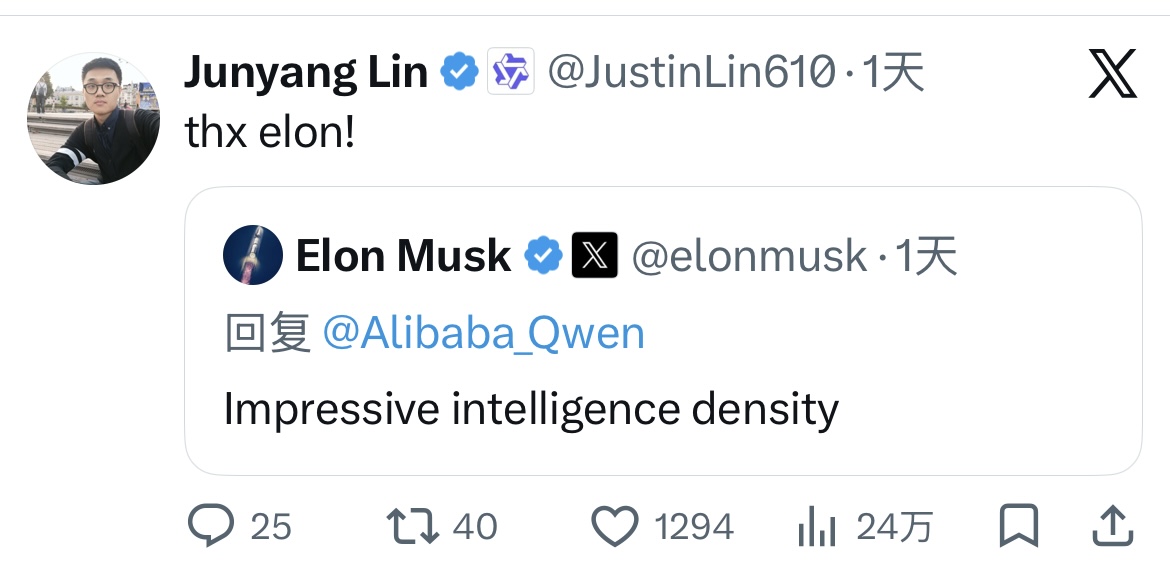Open Junyang Lin's profile picture

pyautogui.click(x=93, y=119)
